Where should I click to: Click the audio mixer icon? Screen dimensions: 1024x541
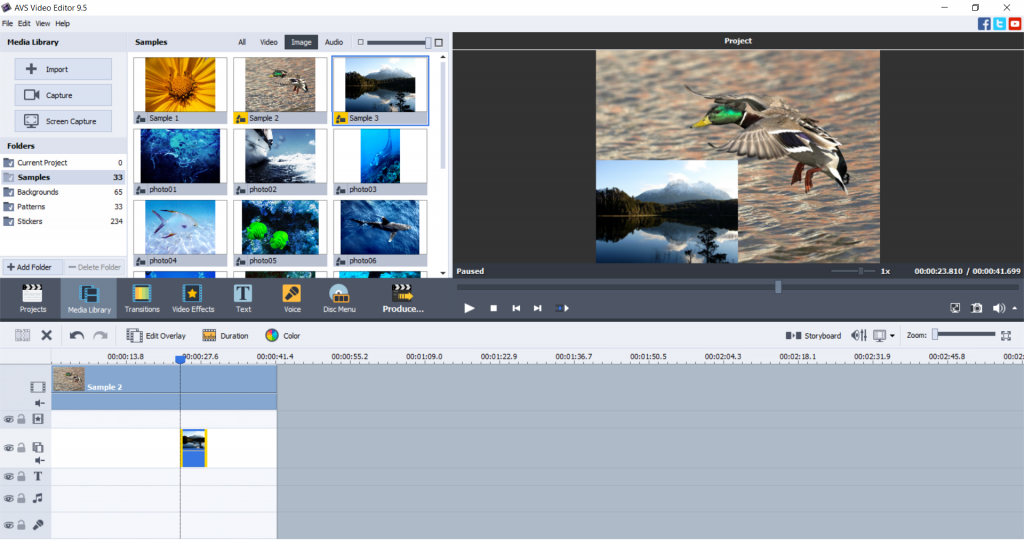858,336
